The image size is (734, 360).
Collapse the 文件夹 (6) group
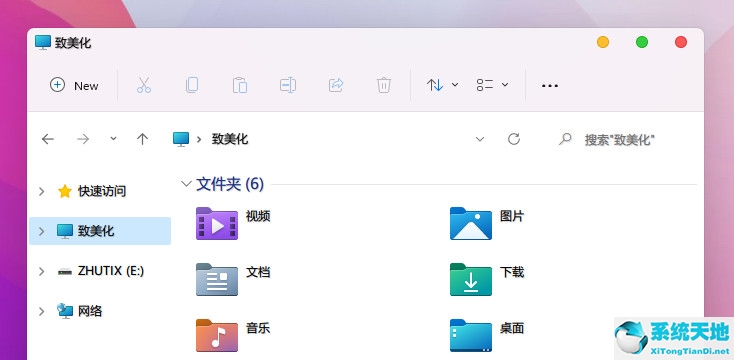(x=186, y=184)
